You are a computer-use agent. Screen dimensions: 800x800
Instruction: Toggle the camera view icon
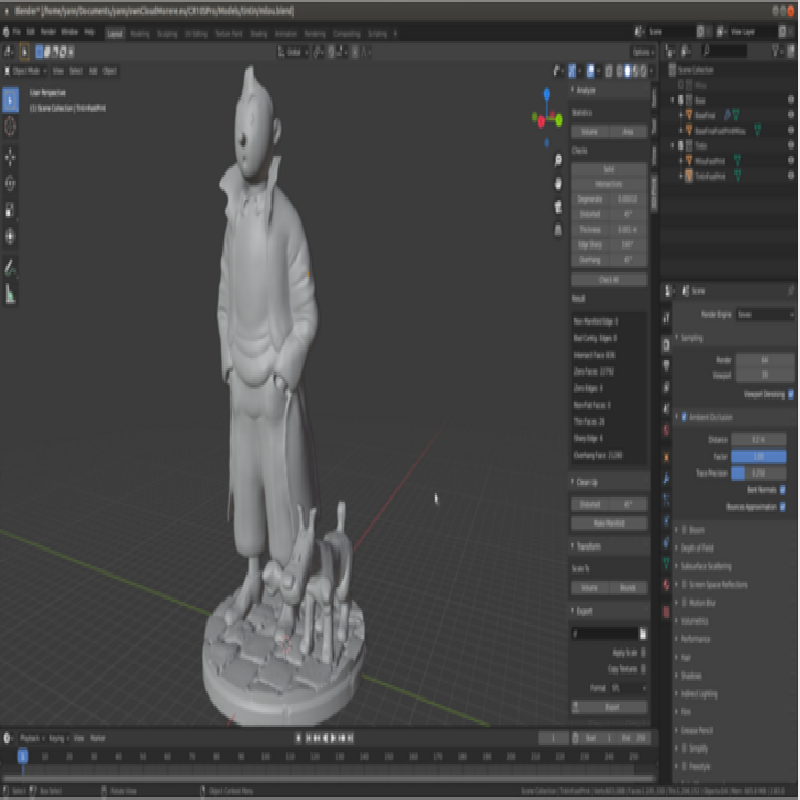tap(558, 206)
